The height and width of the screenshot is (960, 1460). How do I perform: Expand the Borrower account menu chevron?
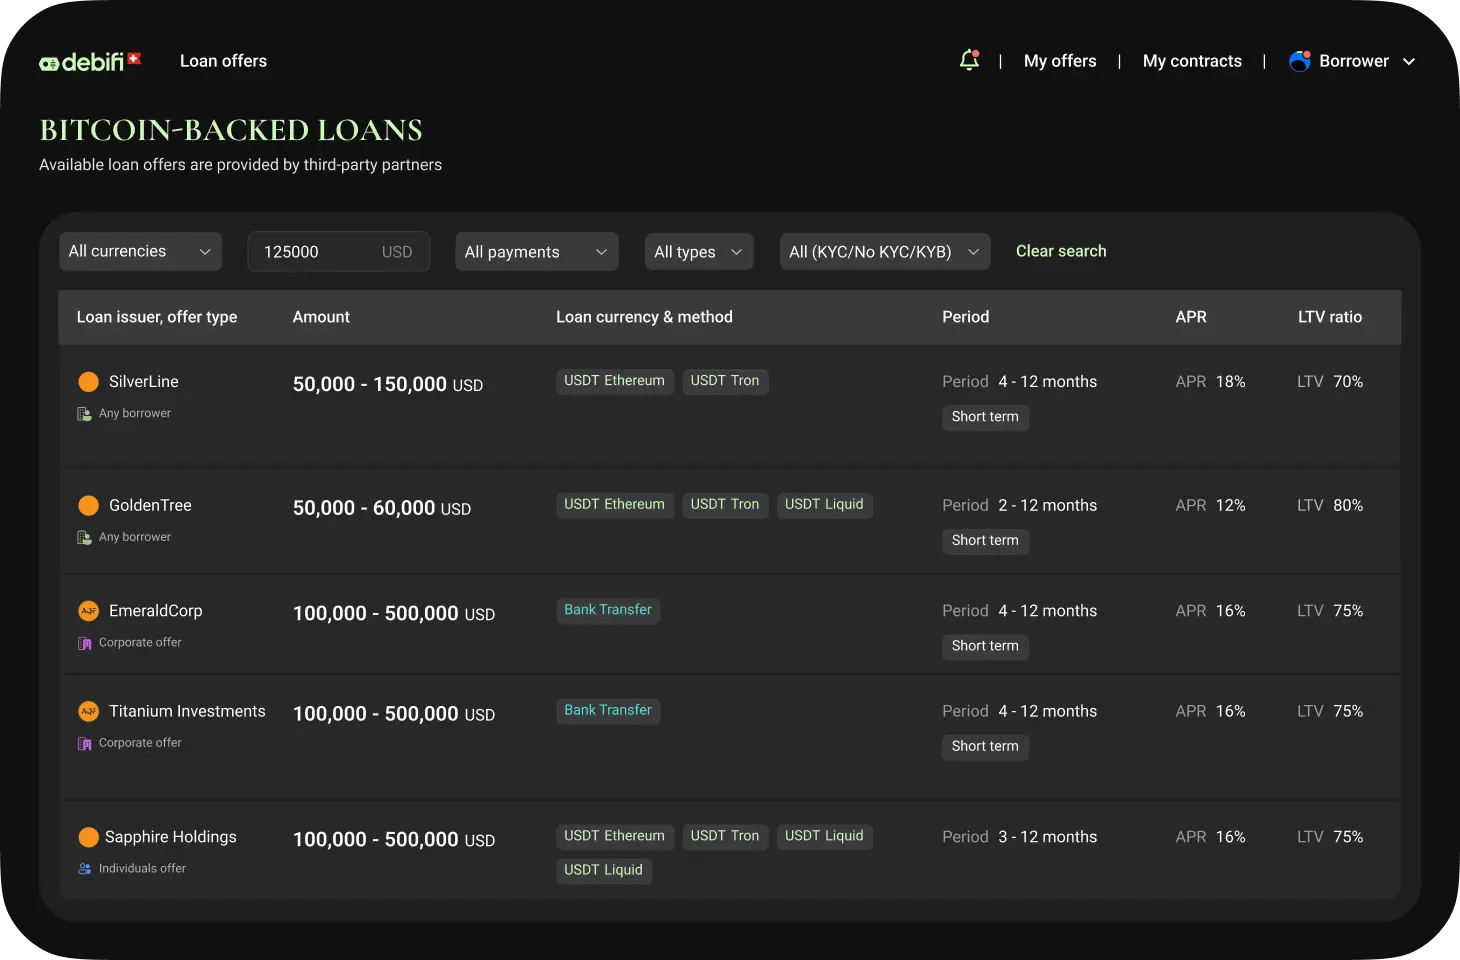1409,62
